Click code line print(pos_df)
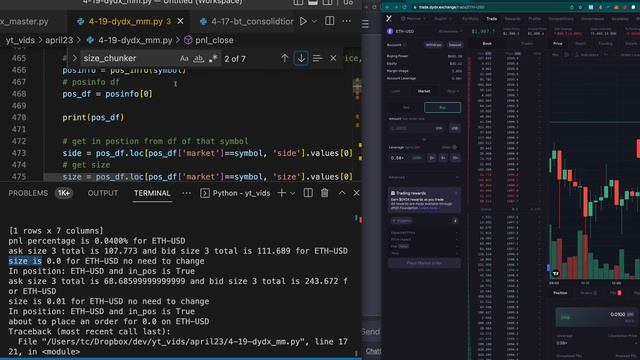640x360 pixels. click(x=93, y=118)
